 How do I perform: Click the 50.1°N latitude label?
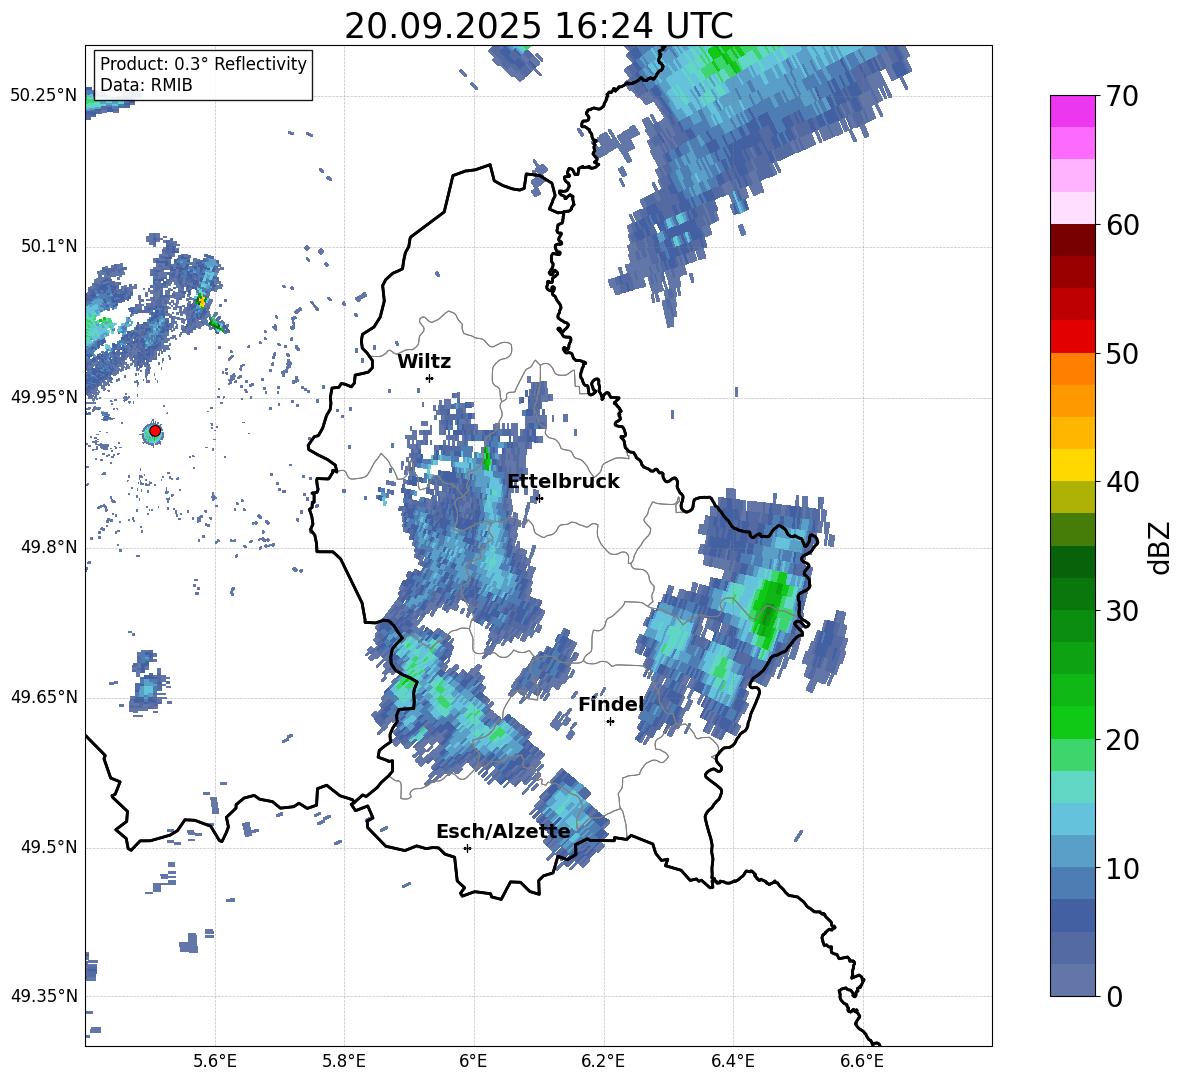point(49,247)
